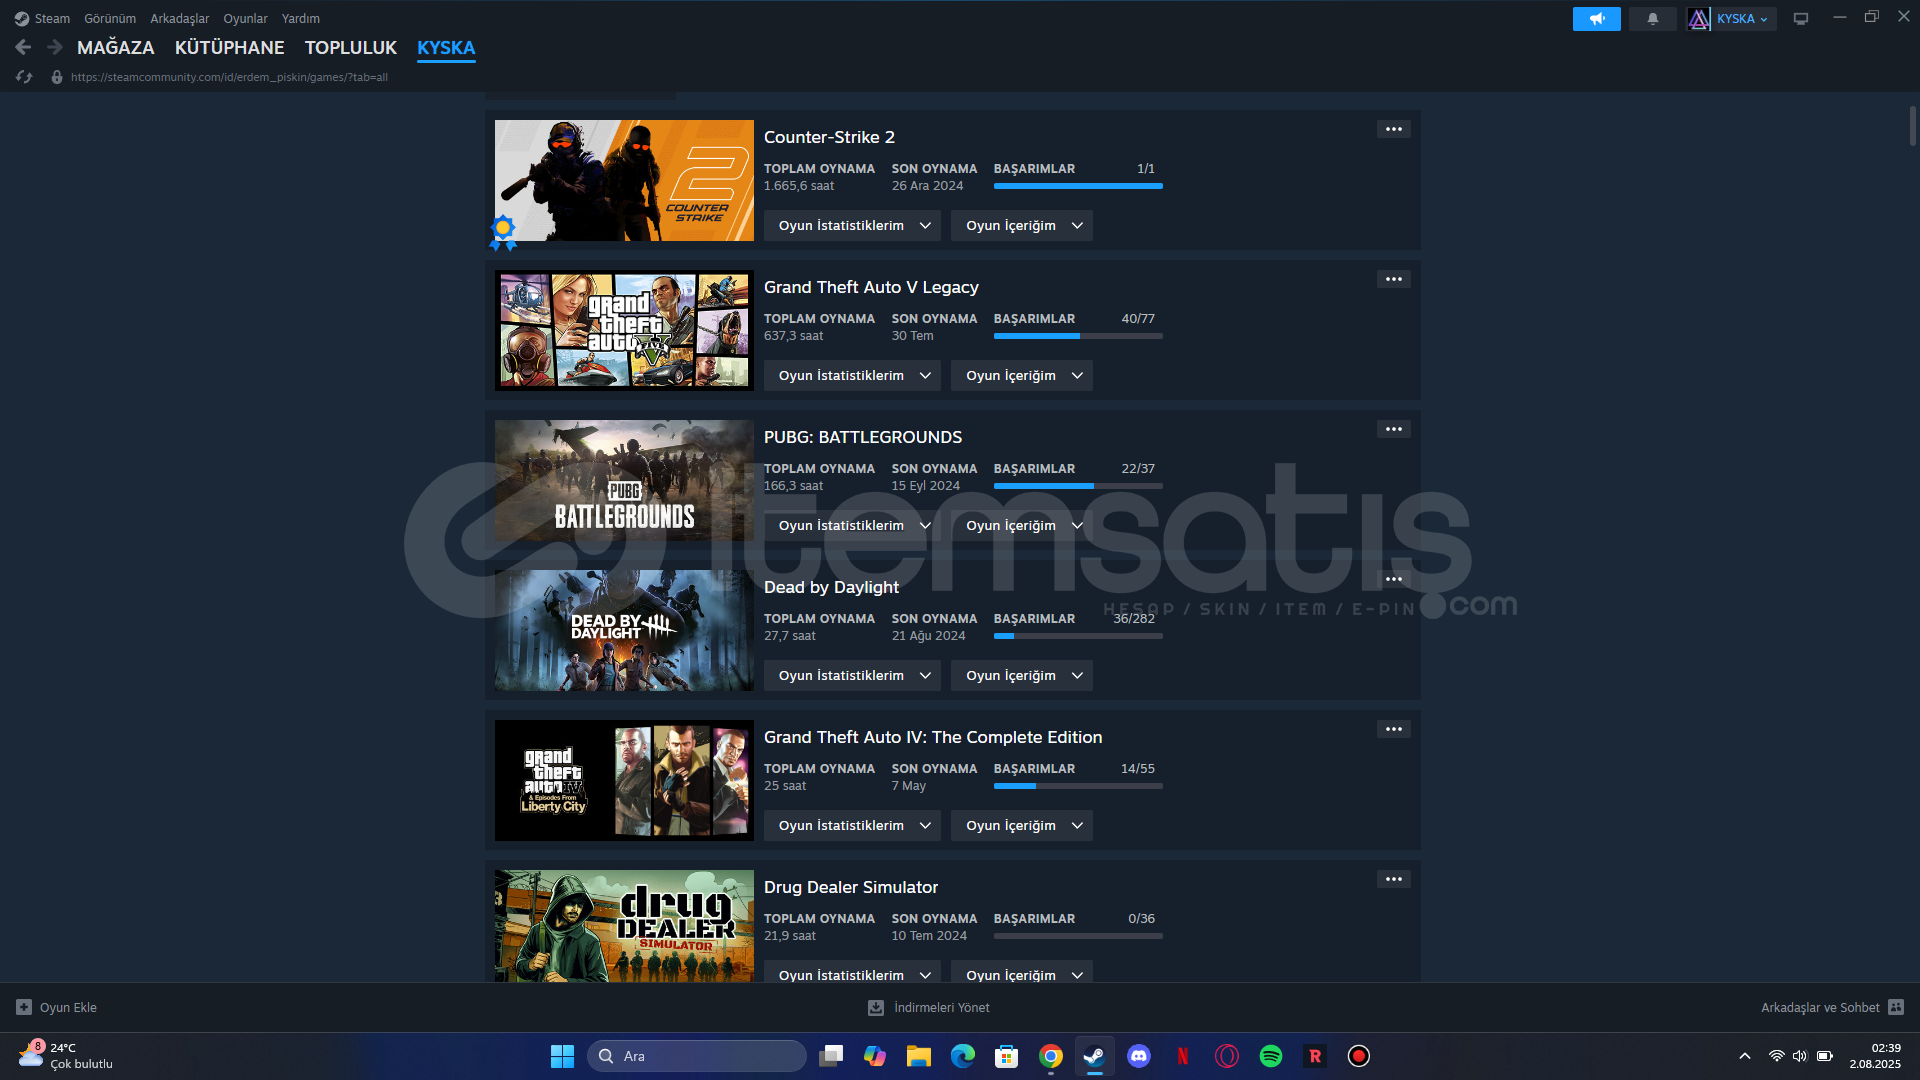
Task: Expand Oyun İstatistiklerim for Counter-Strike 2
Action: [x=853, y=225]
